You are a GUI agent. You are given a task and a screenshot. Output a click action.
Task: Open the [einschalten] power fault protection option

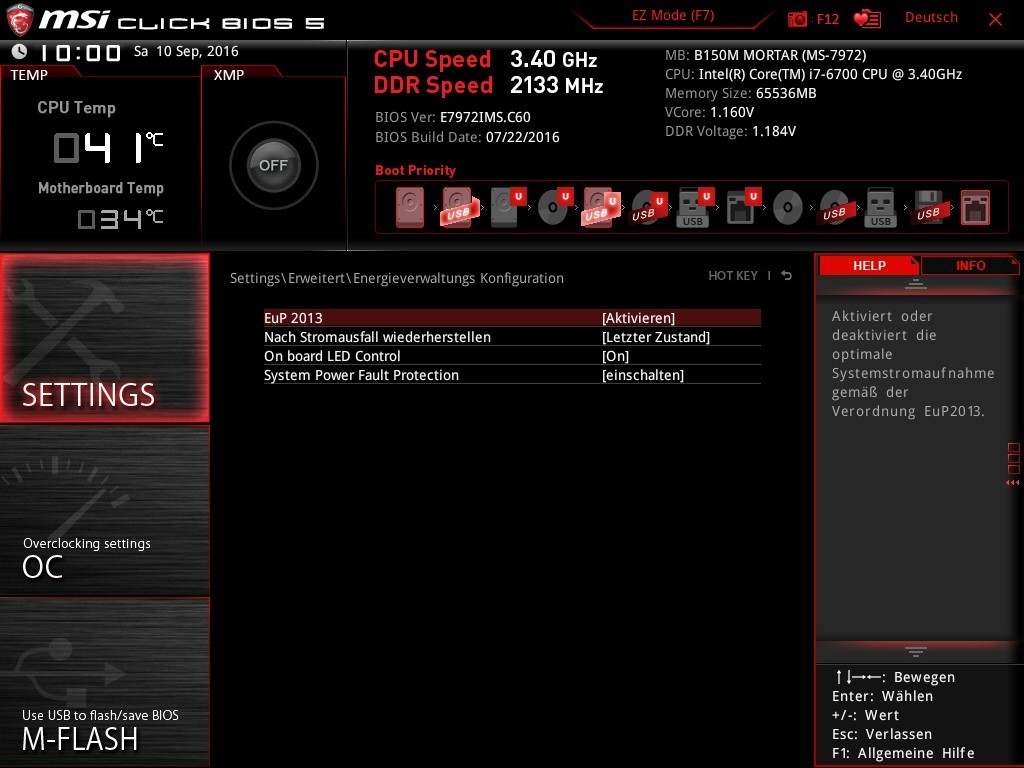point(643,375)
